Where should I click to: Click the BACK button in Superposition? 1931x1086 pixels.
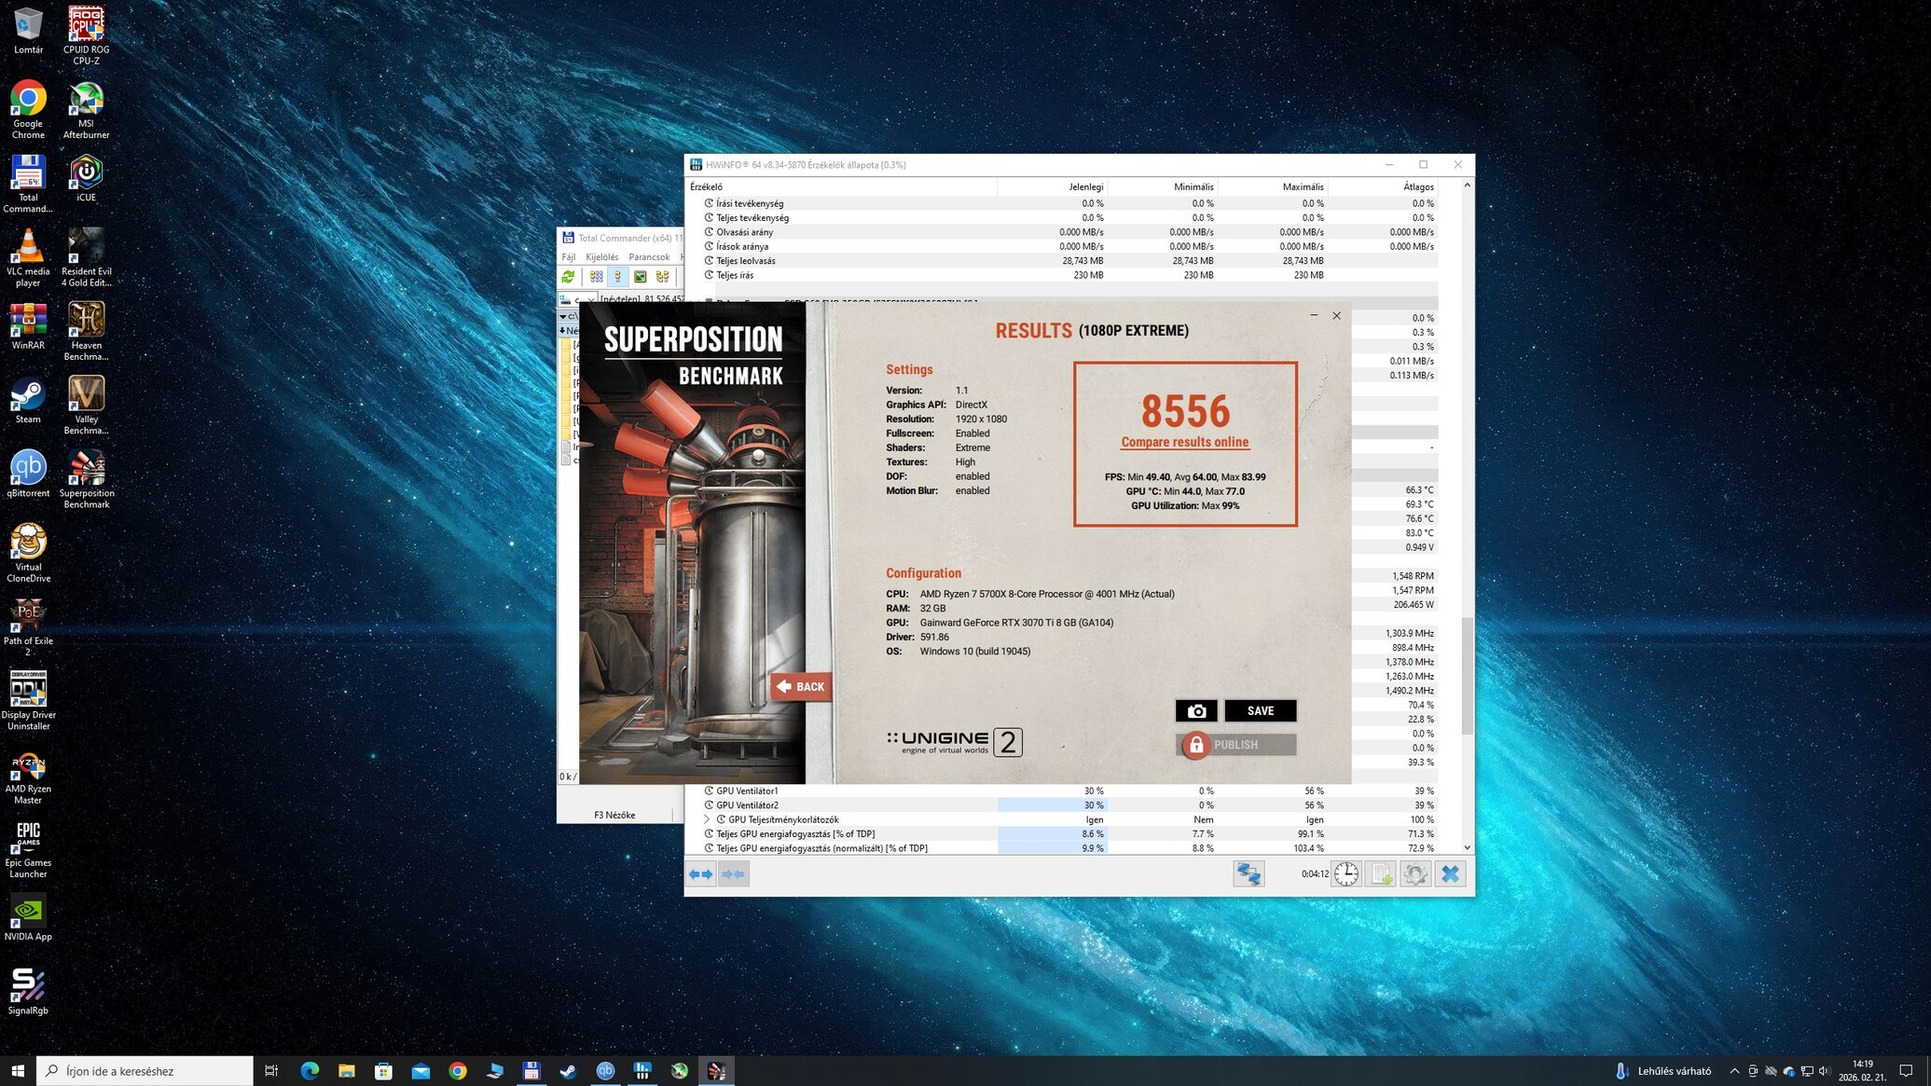[801, 686]
